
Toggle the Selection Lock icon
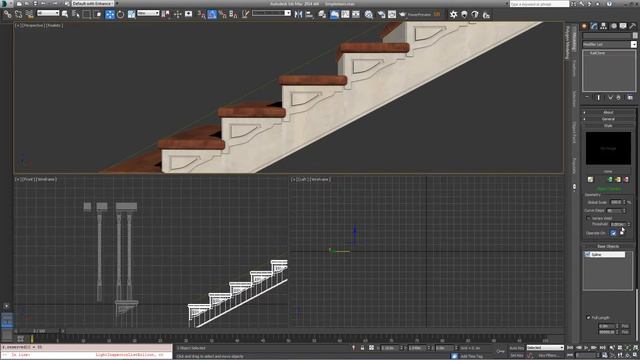click(x=362, y=348)
